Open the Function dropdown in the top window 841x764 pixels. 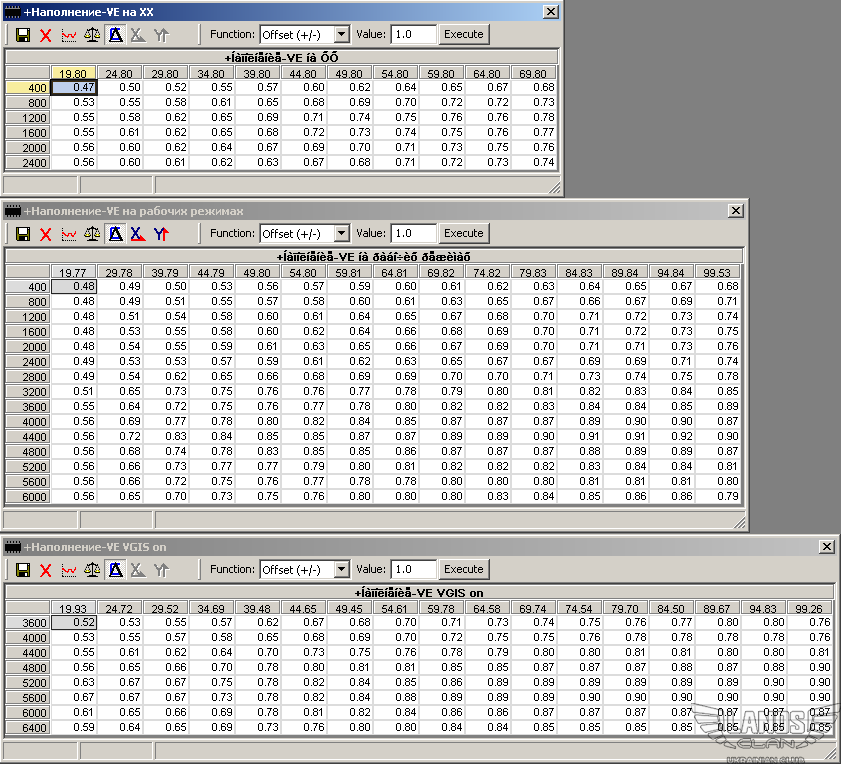(x=341, y=35)
